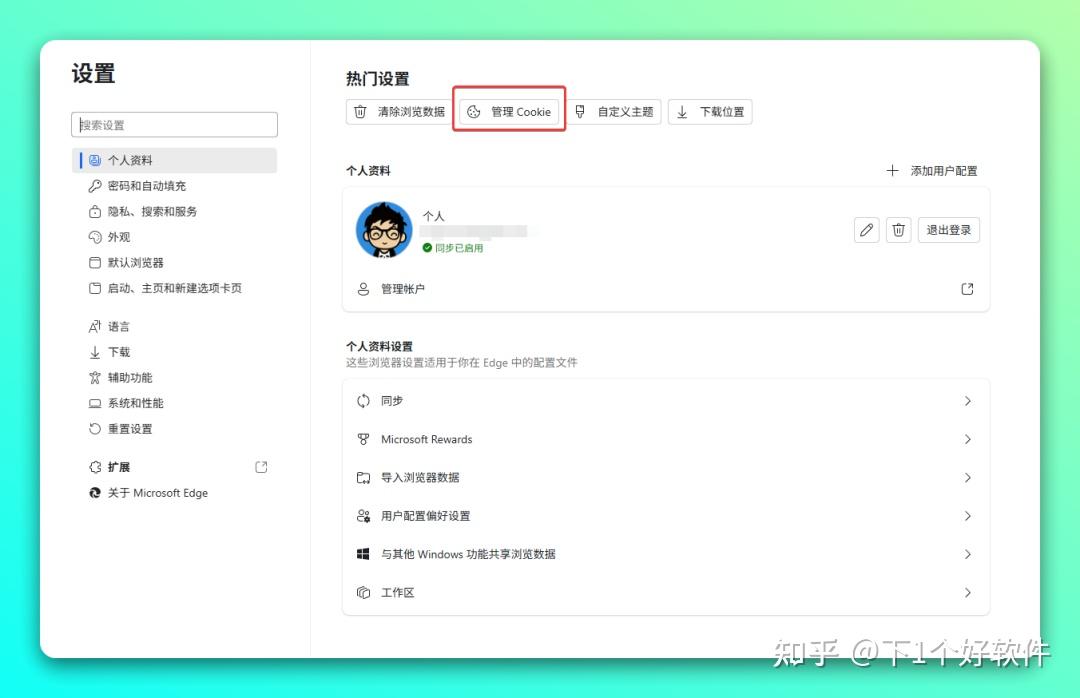The width and height of the screenshot is (1080, 698).
Task: Click the Windows logo icon on sharing row
Action: 362,554
